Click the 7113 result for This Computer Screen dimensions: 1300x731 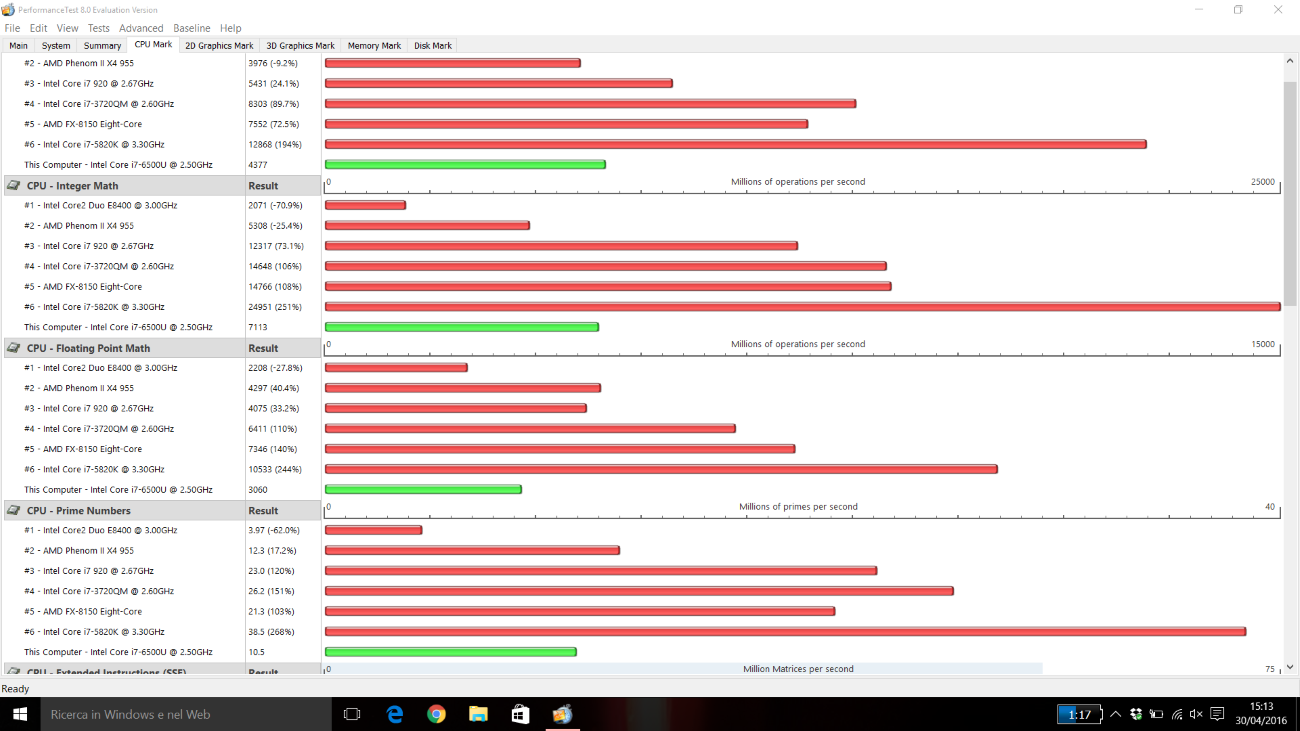(x=258, y=327)
